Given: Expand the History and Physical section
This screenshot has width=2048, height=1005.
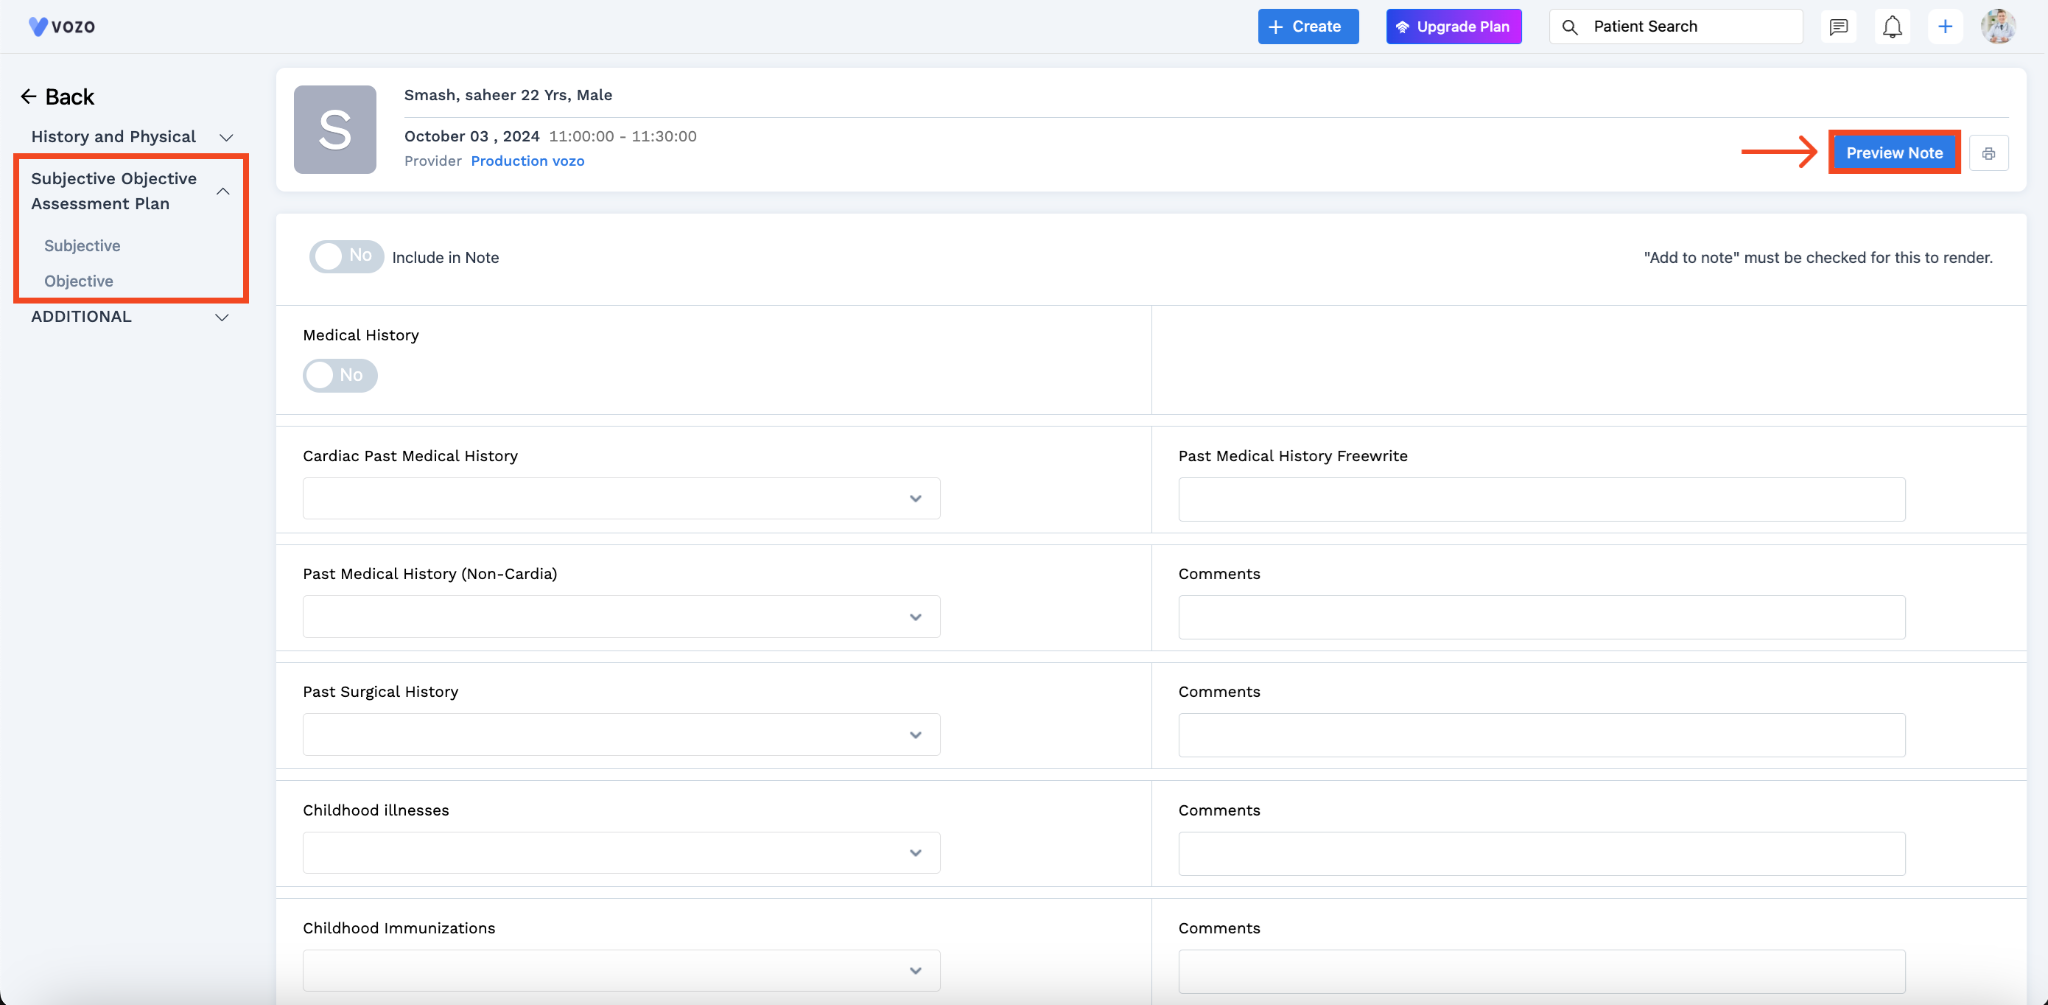Looking at the screenshot, I should [x=131, y=137].
